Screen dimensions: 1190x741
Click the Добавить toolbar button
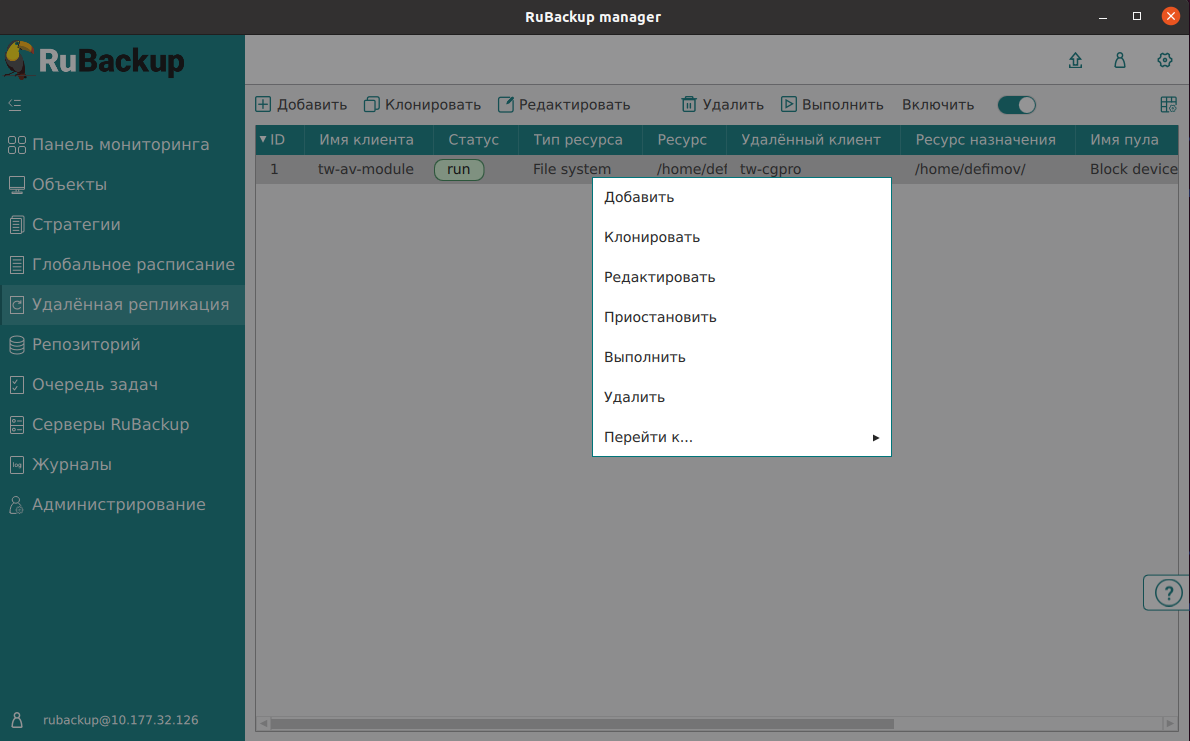[302, 105]
